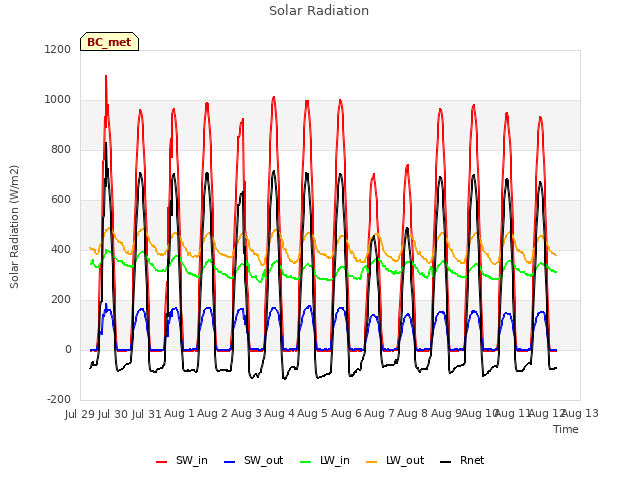Toggle the SW_out legend entry
640x480 pixels.
(x=253, y=460)
